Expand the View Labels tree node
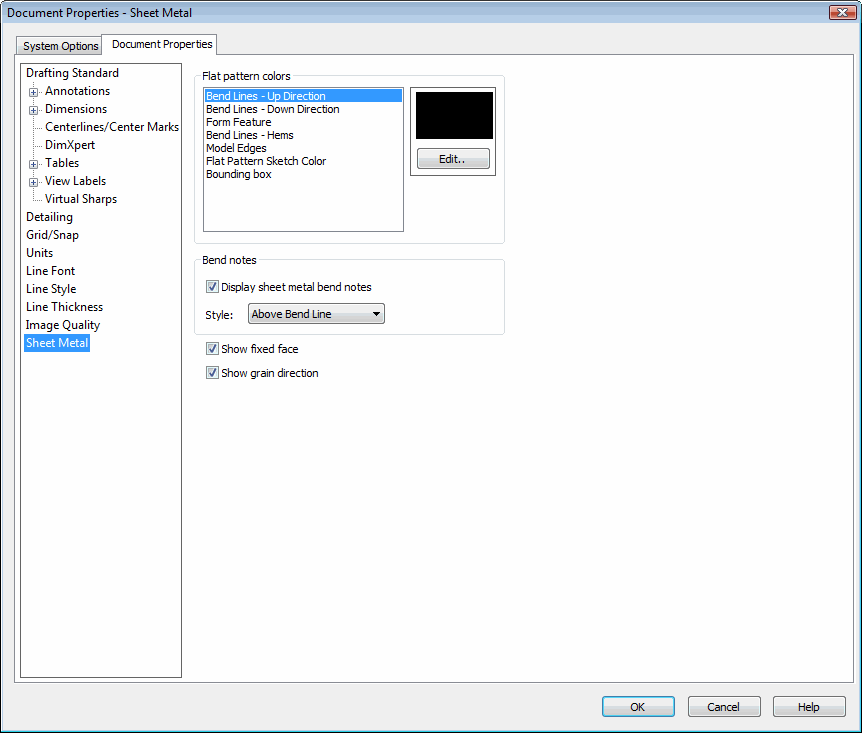 (x=34, y=183)
